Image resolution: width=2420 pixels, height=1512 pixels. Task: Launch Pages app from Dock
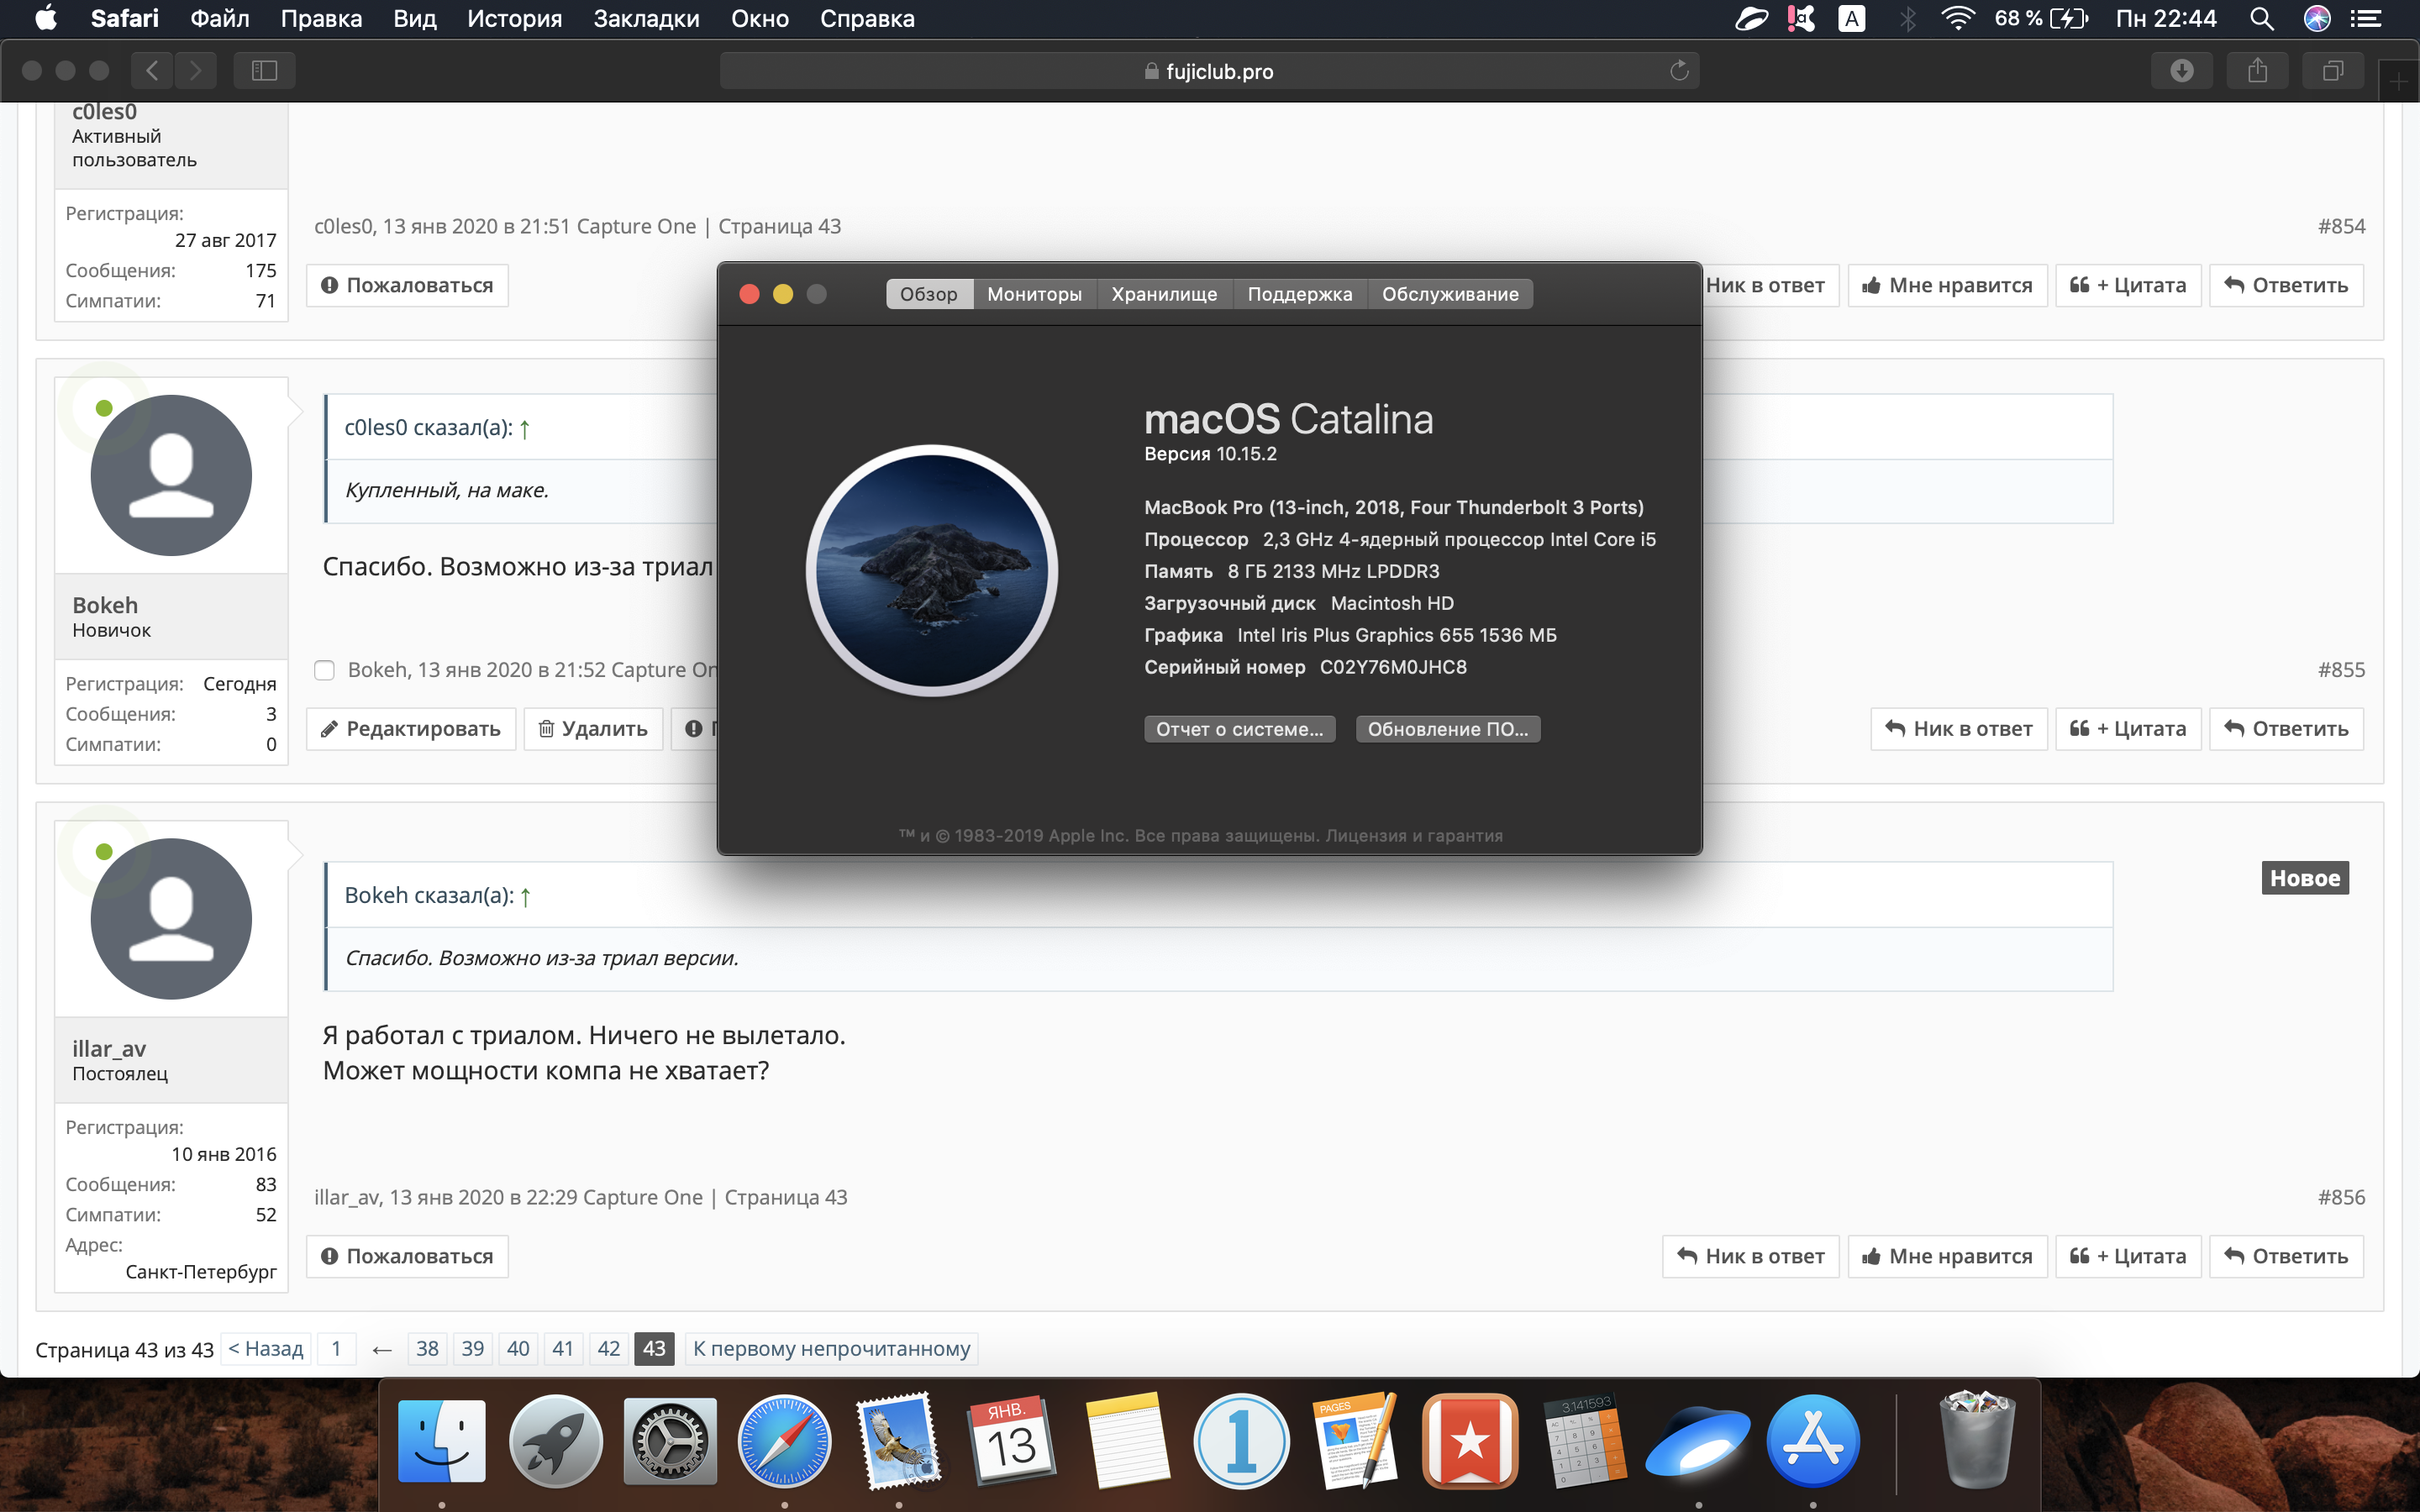tap(1355, 1442)
